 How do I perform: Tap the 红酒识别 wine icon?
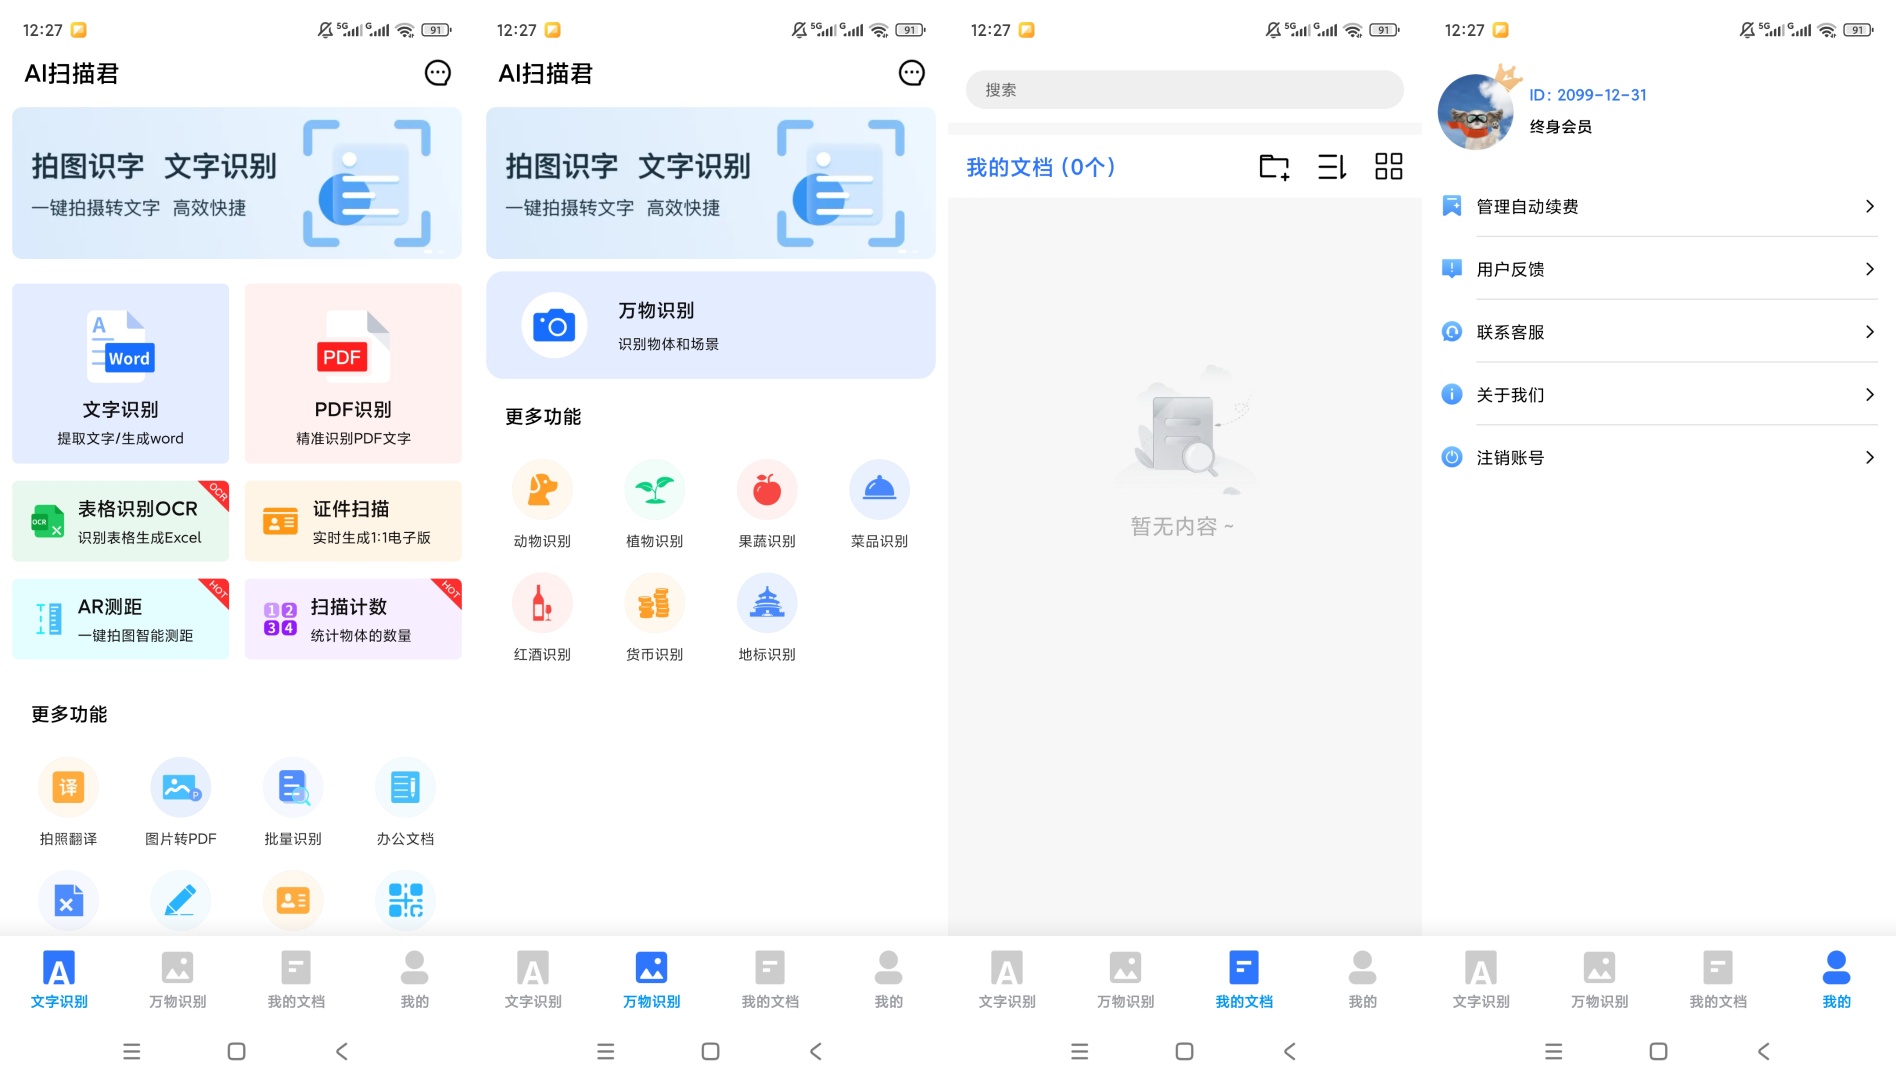click(542, 603)
